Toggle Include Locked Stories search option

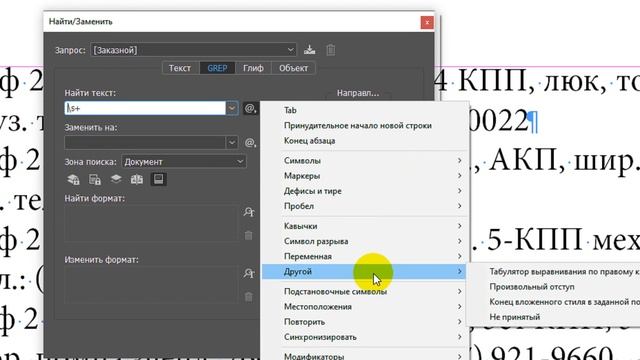pos(95,179)
